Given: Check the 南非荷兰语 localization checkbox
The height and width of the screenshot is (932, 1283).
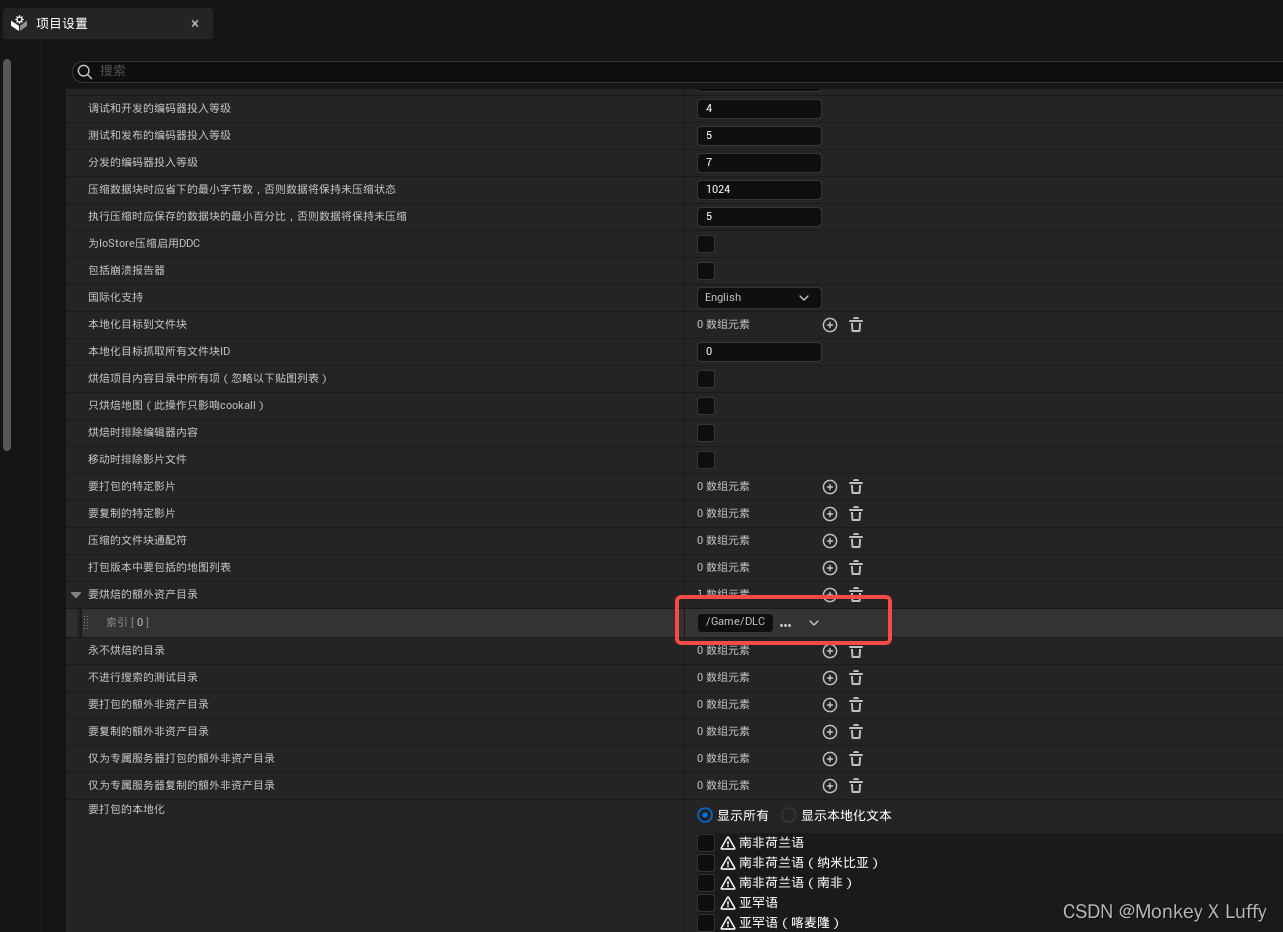Looking at the screenshot, I should coord(706,843).
